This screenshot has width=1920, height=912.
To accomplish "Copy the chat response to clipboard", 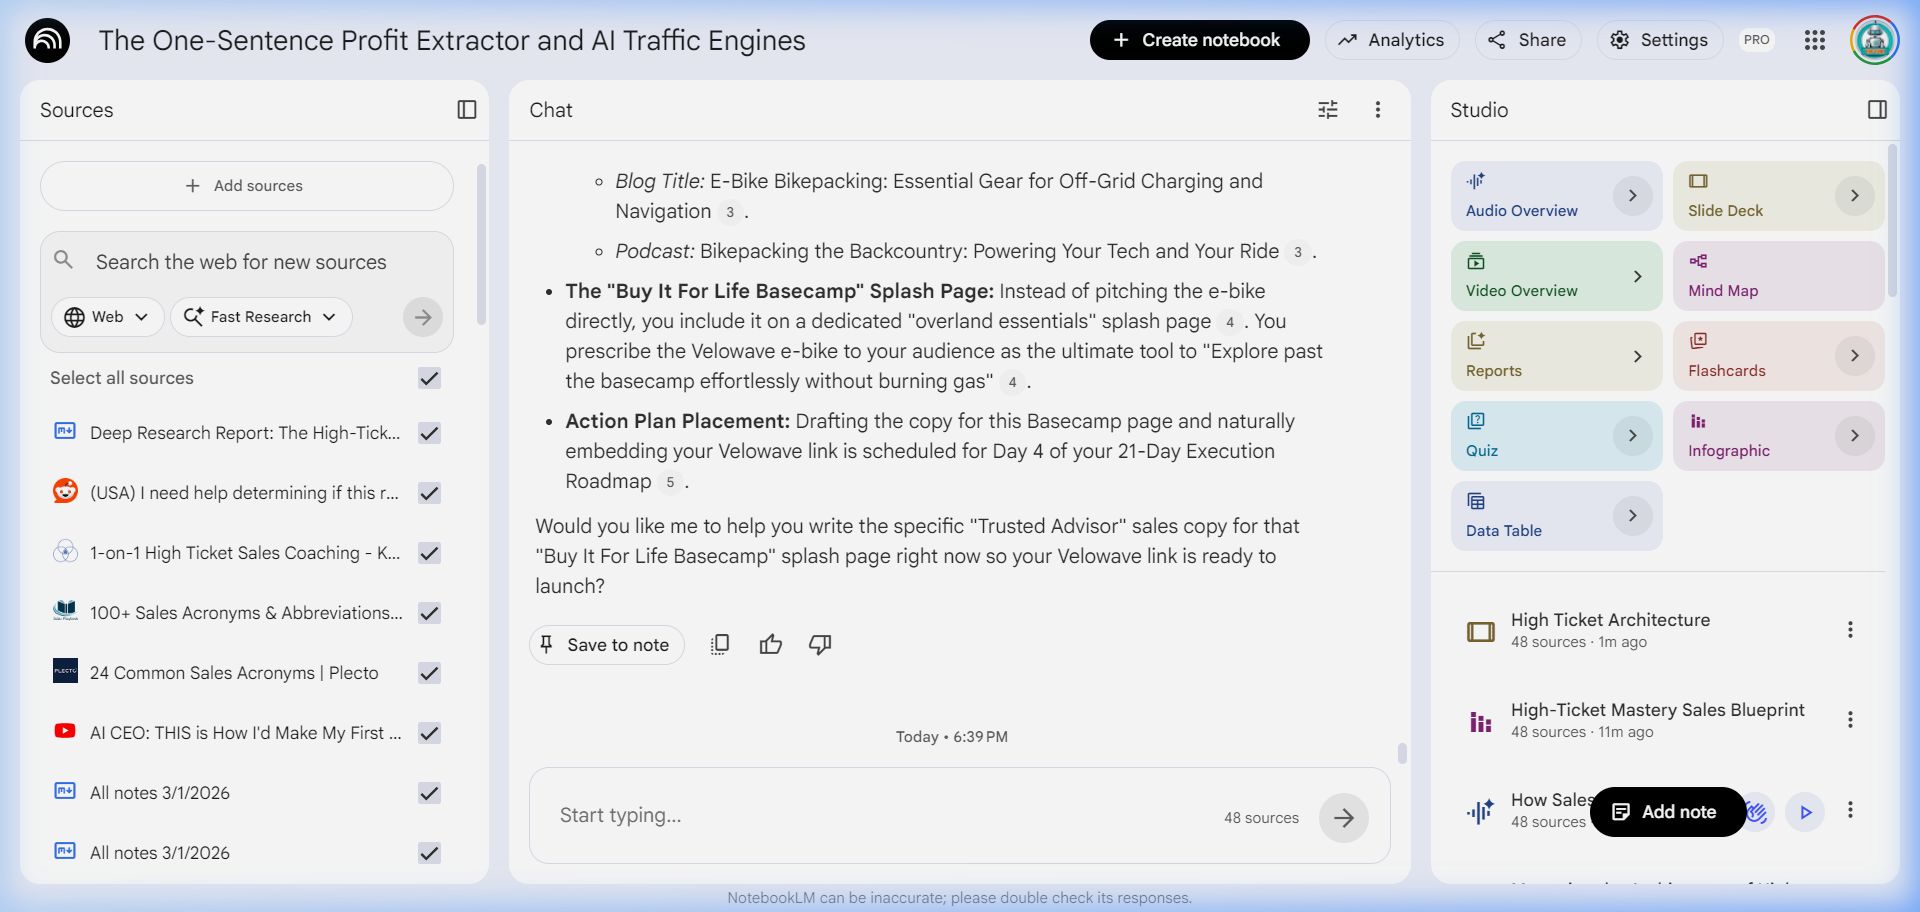I will click(x=720, y=645).
